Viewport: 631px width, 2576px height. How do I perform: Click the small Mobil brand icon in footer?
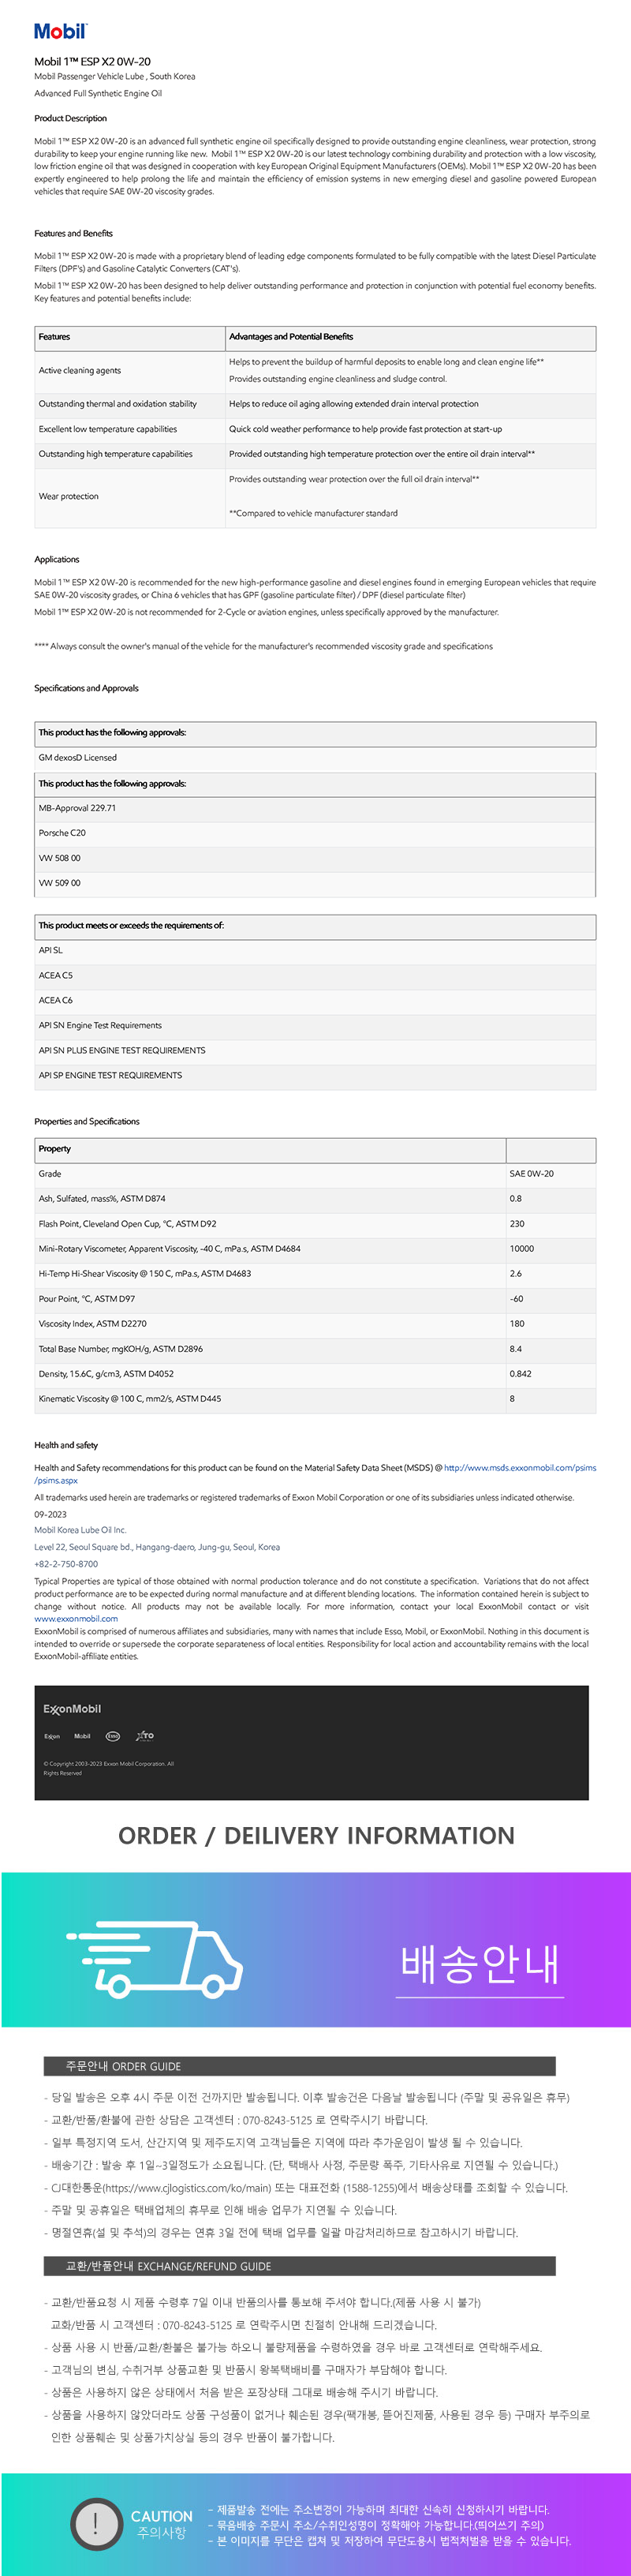click(x=82, y=1736)
